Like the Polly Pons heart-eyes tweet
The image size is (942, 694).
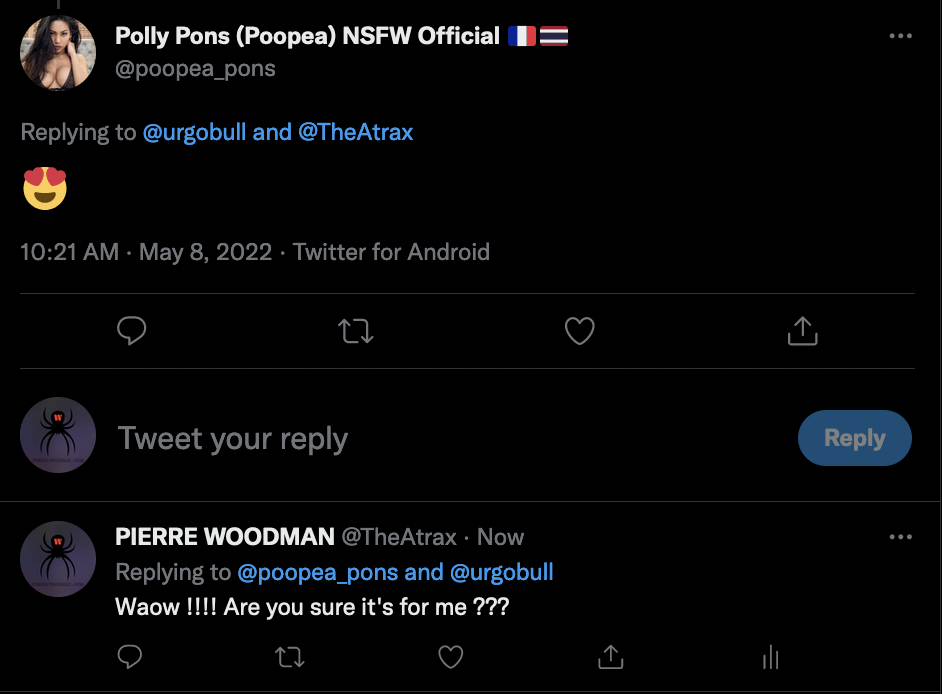click(580, 331)
